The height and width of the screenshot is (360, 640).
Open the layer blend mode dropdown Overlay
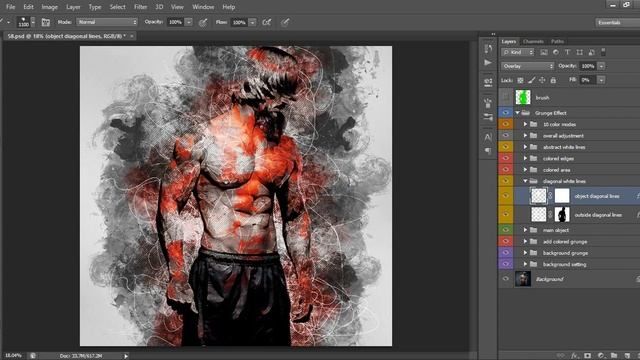tap(527, 66)
